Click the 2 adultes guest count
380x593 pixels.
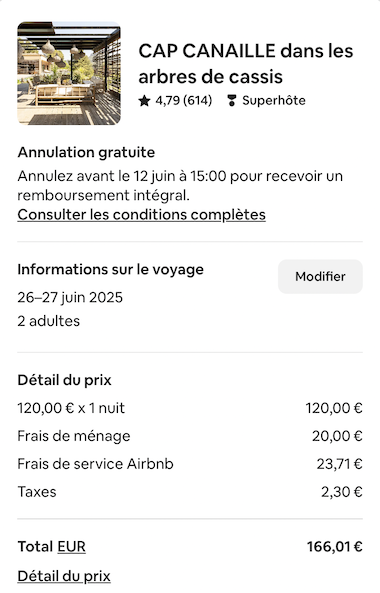point(49,321)
